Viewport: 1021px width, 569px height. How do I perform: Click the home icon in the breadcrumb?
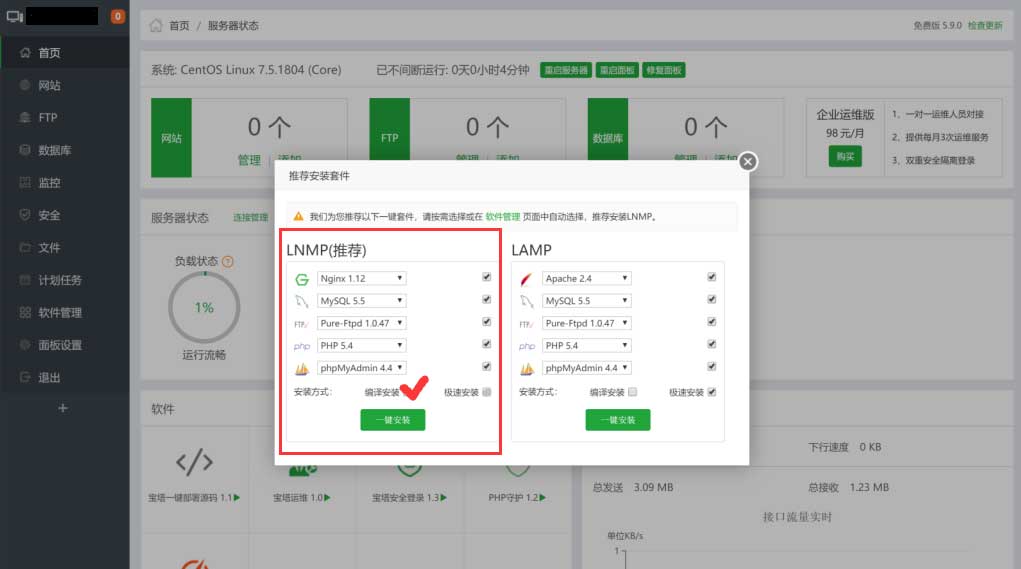pyautogui.click(x=156, y=25)
